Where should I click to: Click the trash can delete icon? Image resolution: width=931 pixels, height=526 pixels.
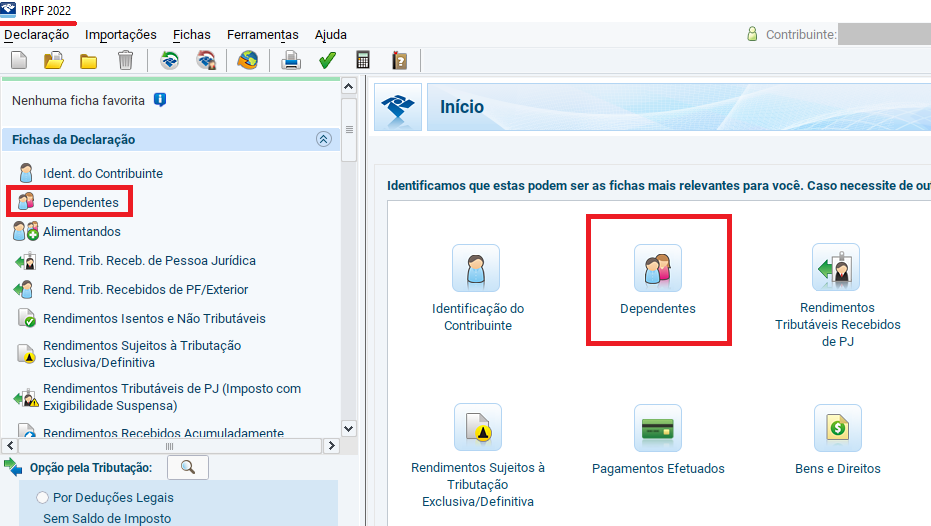(125, 61)
